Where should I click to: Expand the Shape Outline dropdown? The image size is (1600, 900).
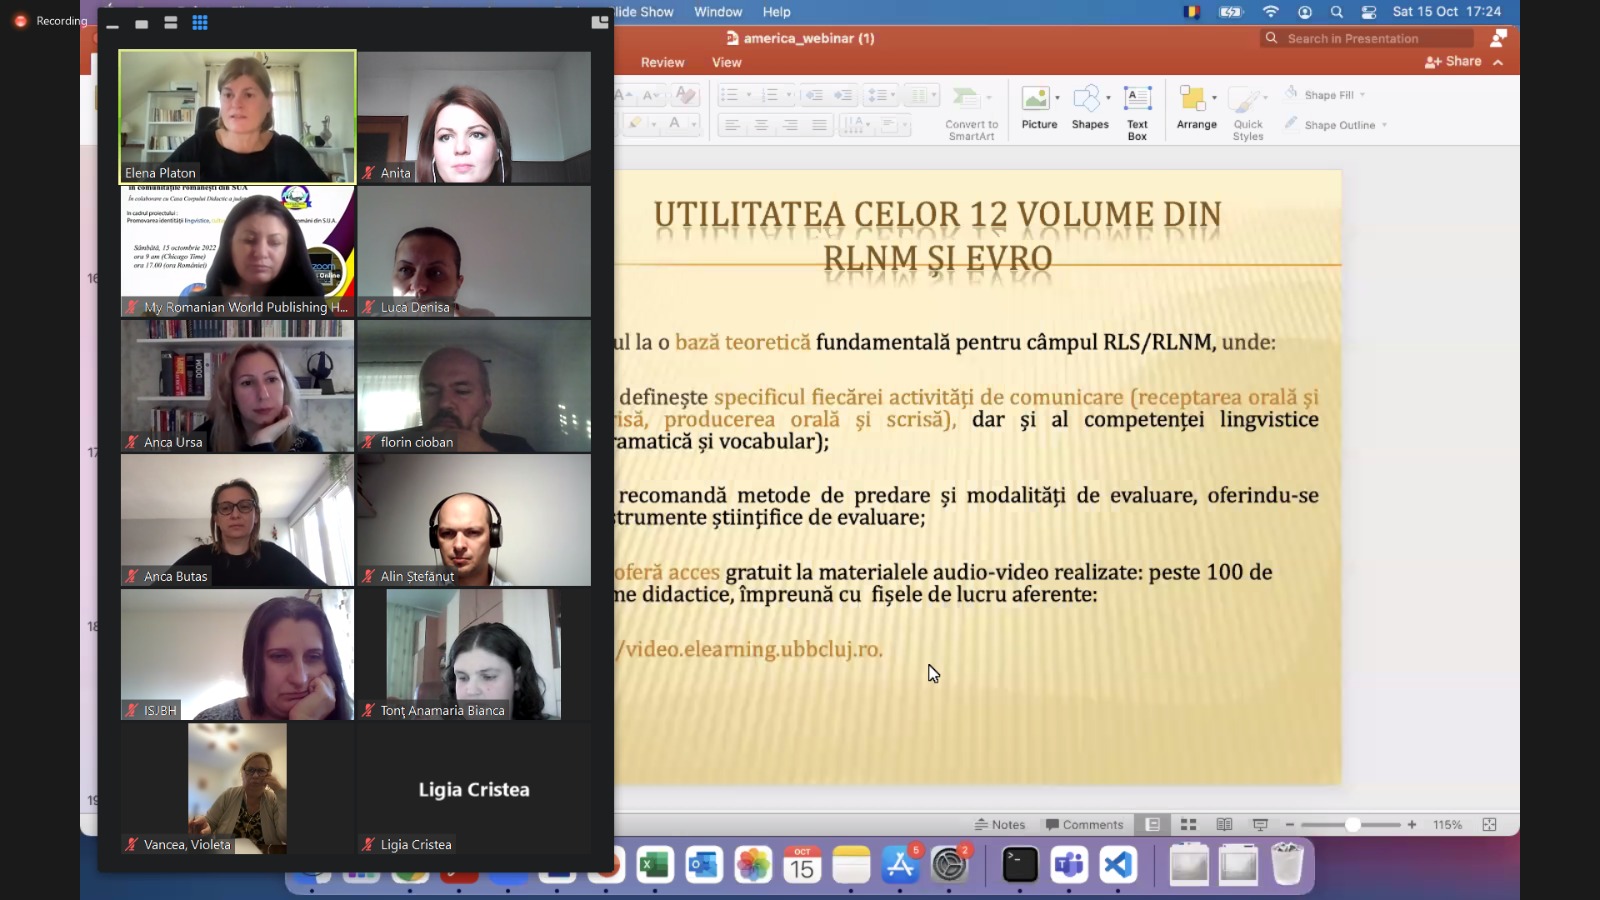1384,126
